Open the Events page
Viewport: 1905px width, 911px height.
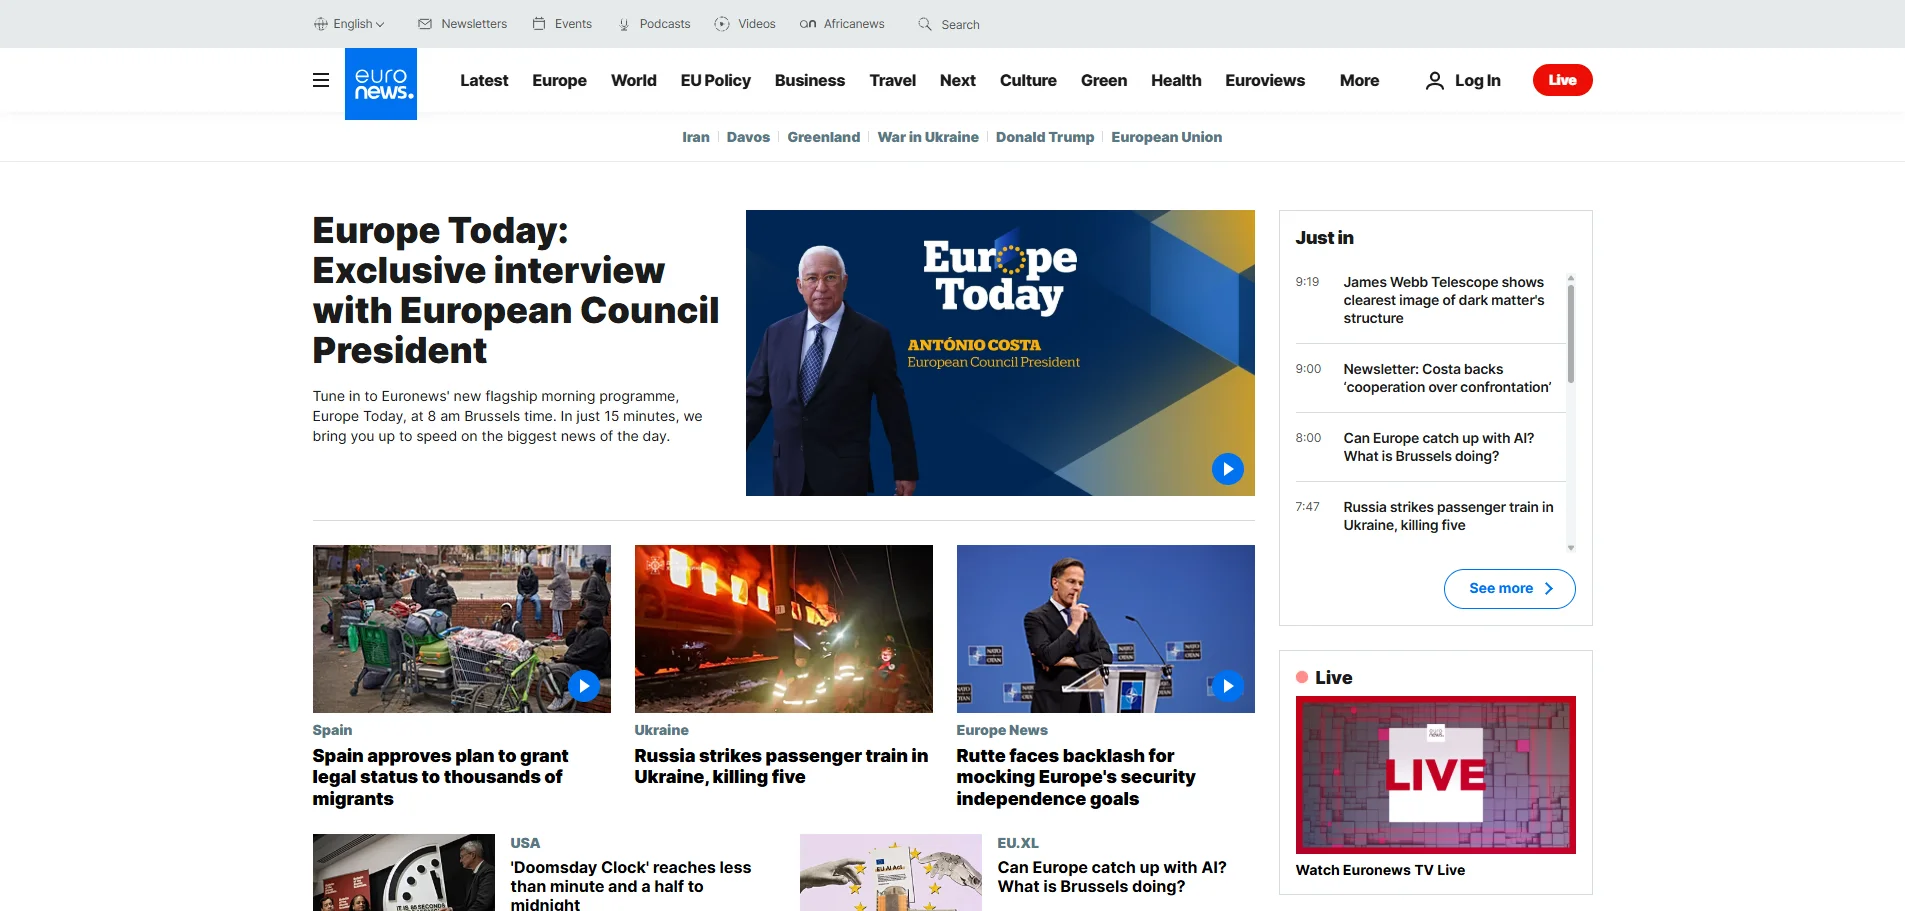562,24
